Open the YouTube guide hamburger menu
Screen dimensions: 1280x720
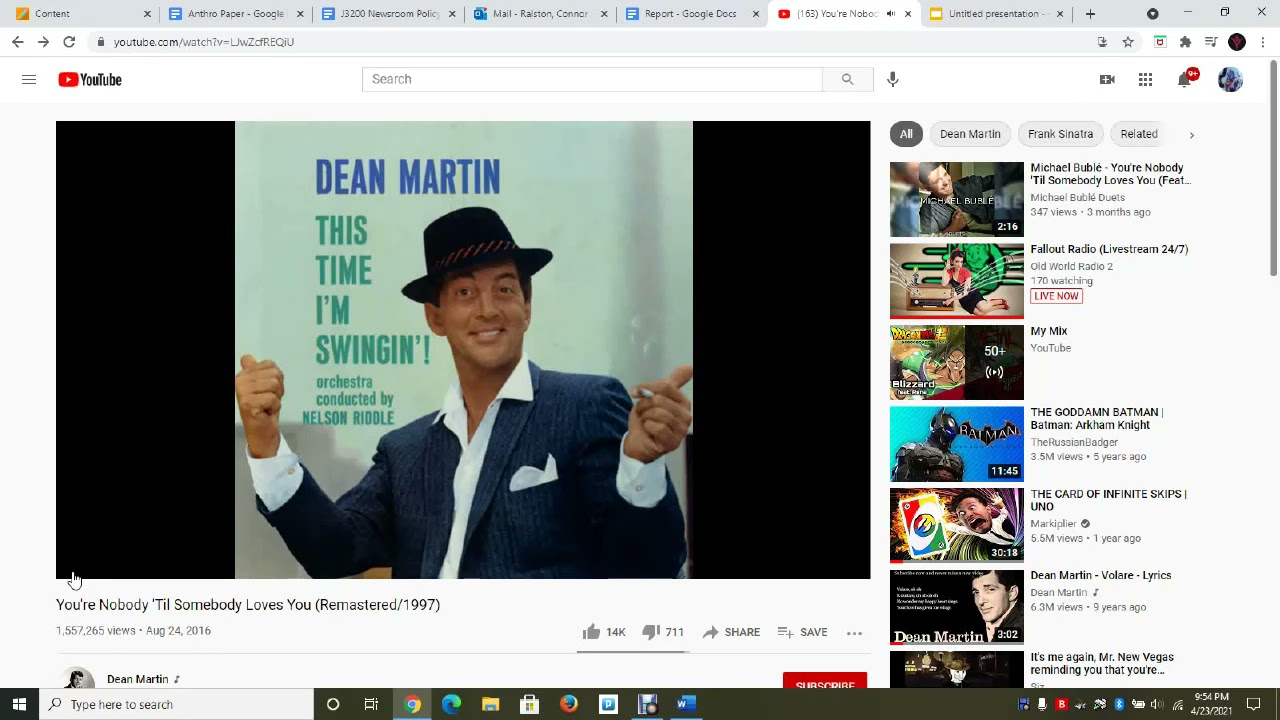pos(29,80)
